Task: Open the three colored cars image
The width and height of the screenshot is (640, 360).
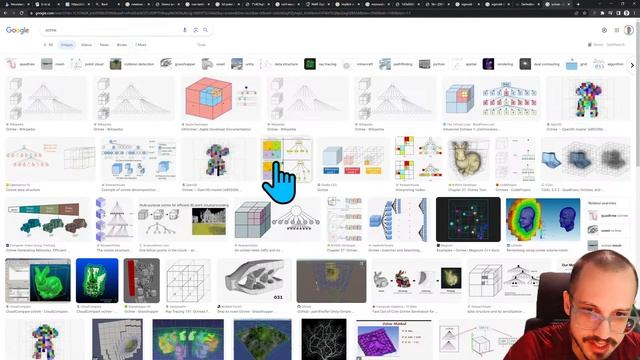Action: point(47,220)
